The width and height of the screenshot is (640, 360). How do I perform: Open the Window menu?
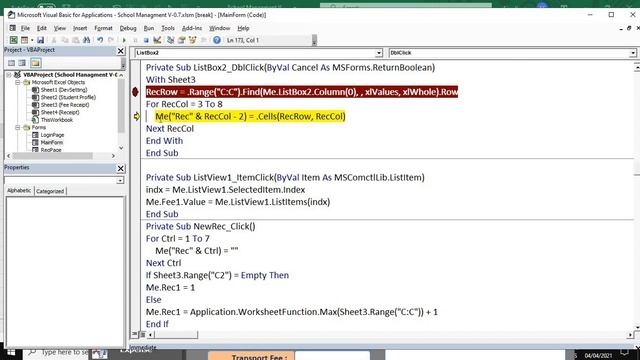coord(220,28)
